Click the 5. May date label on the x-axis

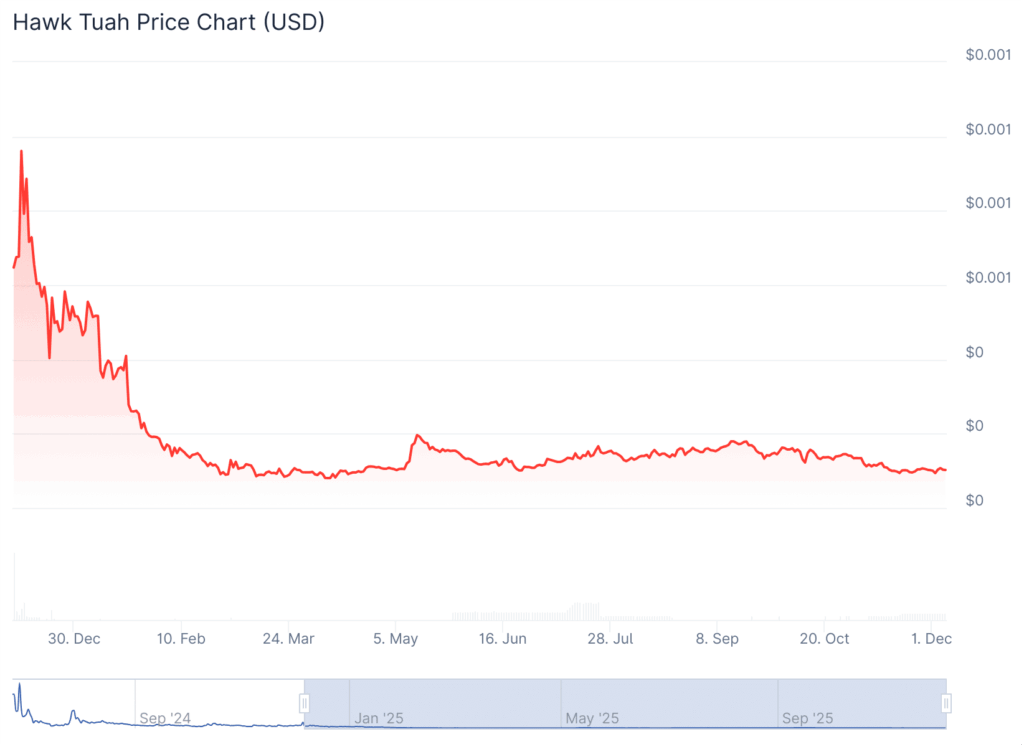395,639
